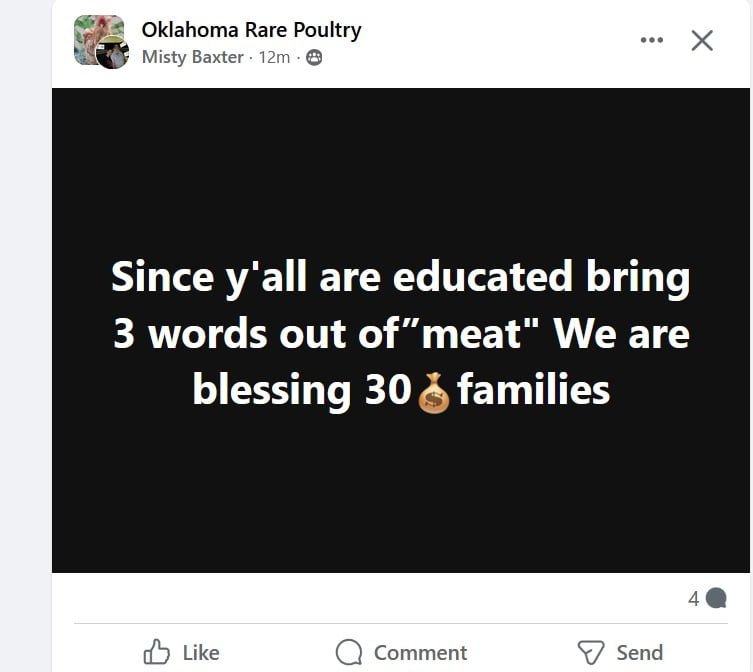View the 4 comments count
753x672 pixels.
click(x=694, y=599)
